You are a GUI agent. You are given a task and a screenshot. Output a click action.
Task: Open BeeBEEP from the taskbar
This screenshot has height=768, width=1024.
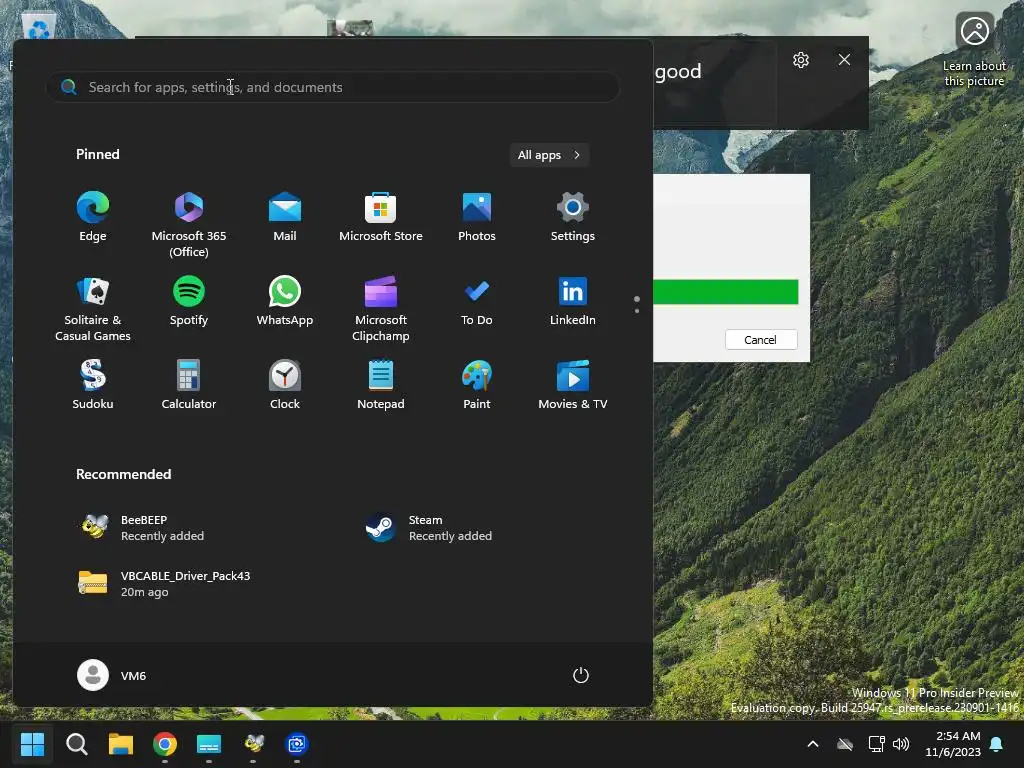[253, 744]
